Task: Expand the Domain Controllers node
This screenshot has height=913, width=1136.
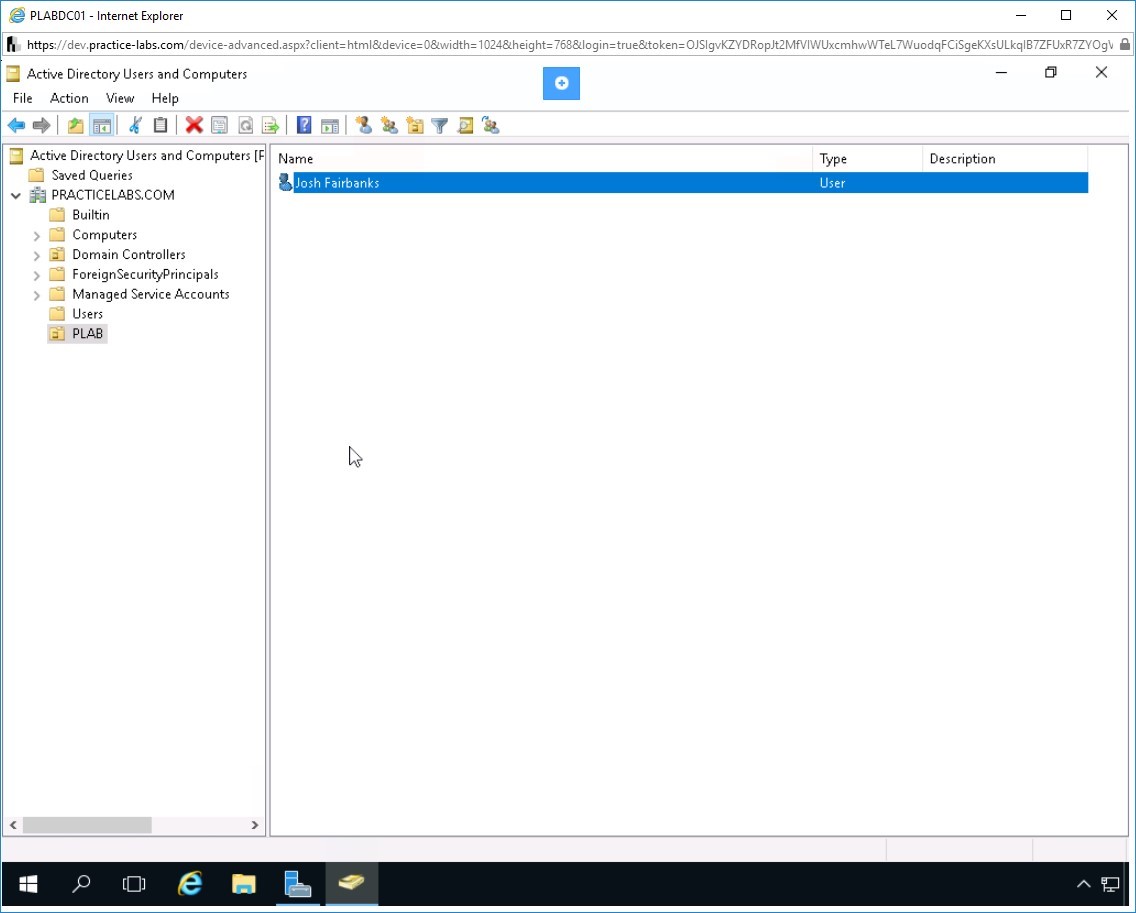Action: pyautogui.click(x=37, y=255)
